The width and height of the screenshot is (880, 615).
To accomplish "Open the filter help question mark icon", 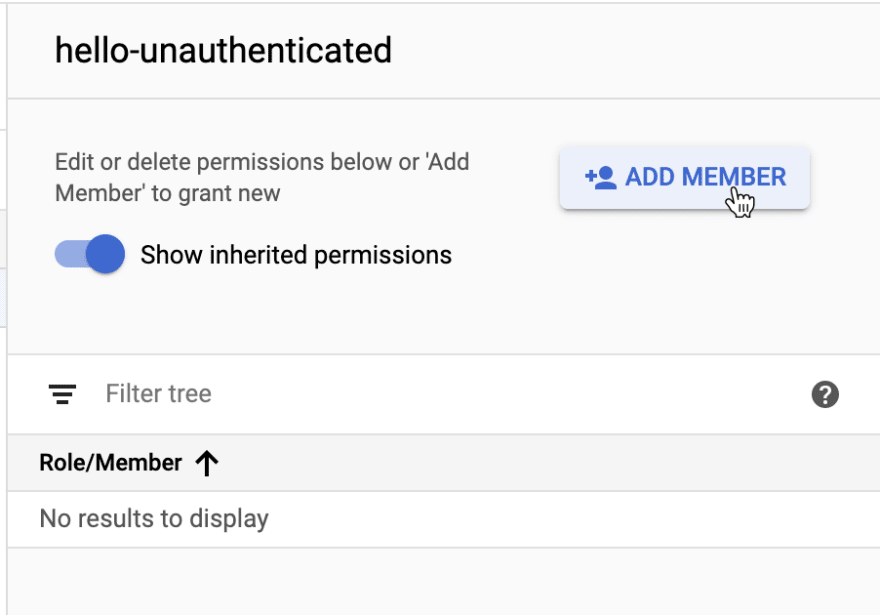I will (x=825, y=394).
